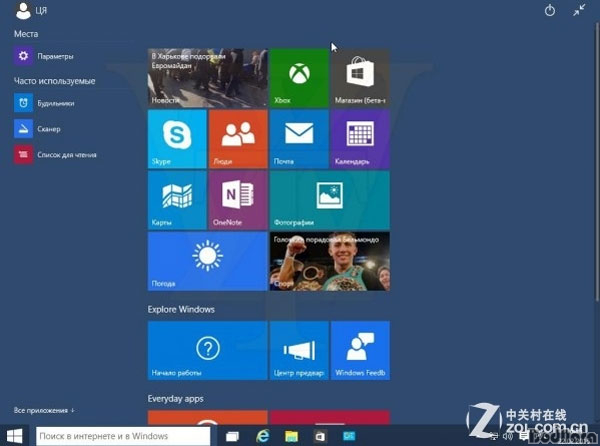Open the Windows Feedback tile
This screenshot has height=446, width=600.
pyautogui.click(x=360, y=350)
